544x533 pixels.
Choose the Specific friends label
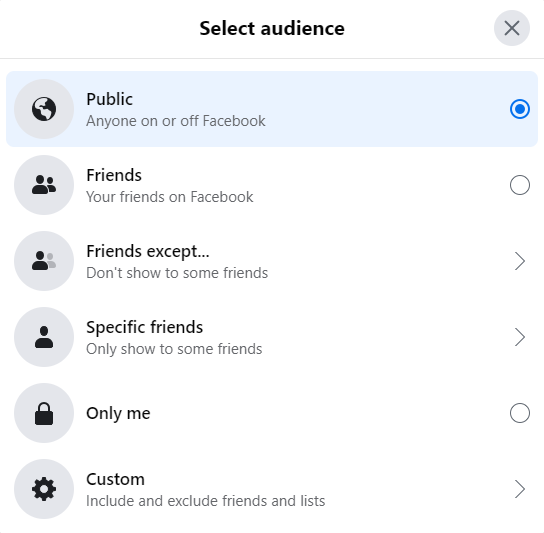click(144, 327)
